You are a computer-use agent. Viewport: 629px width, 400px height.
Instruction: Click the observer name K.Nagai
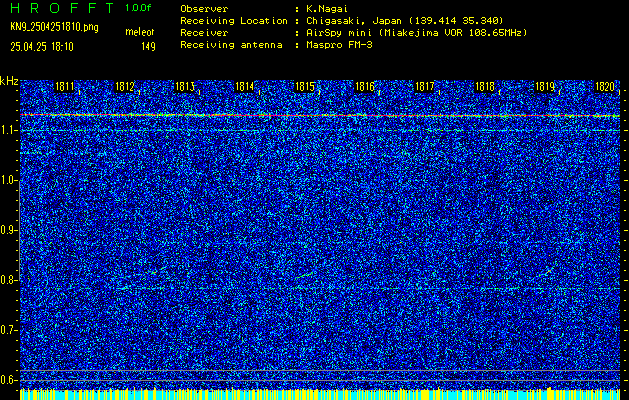[x=327, y=9]
